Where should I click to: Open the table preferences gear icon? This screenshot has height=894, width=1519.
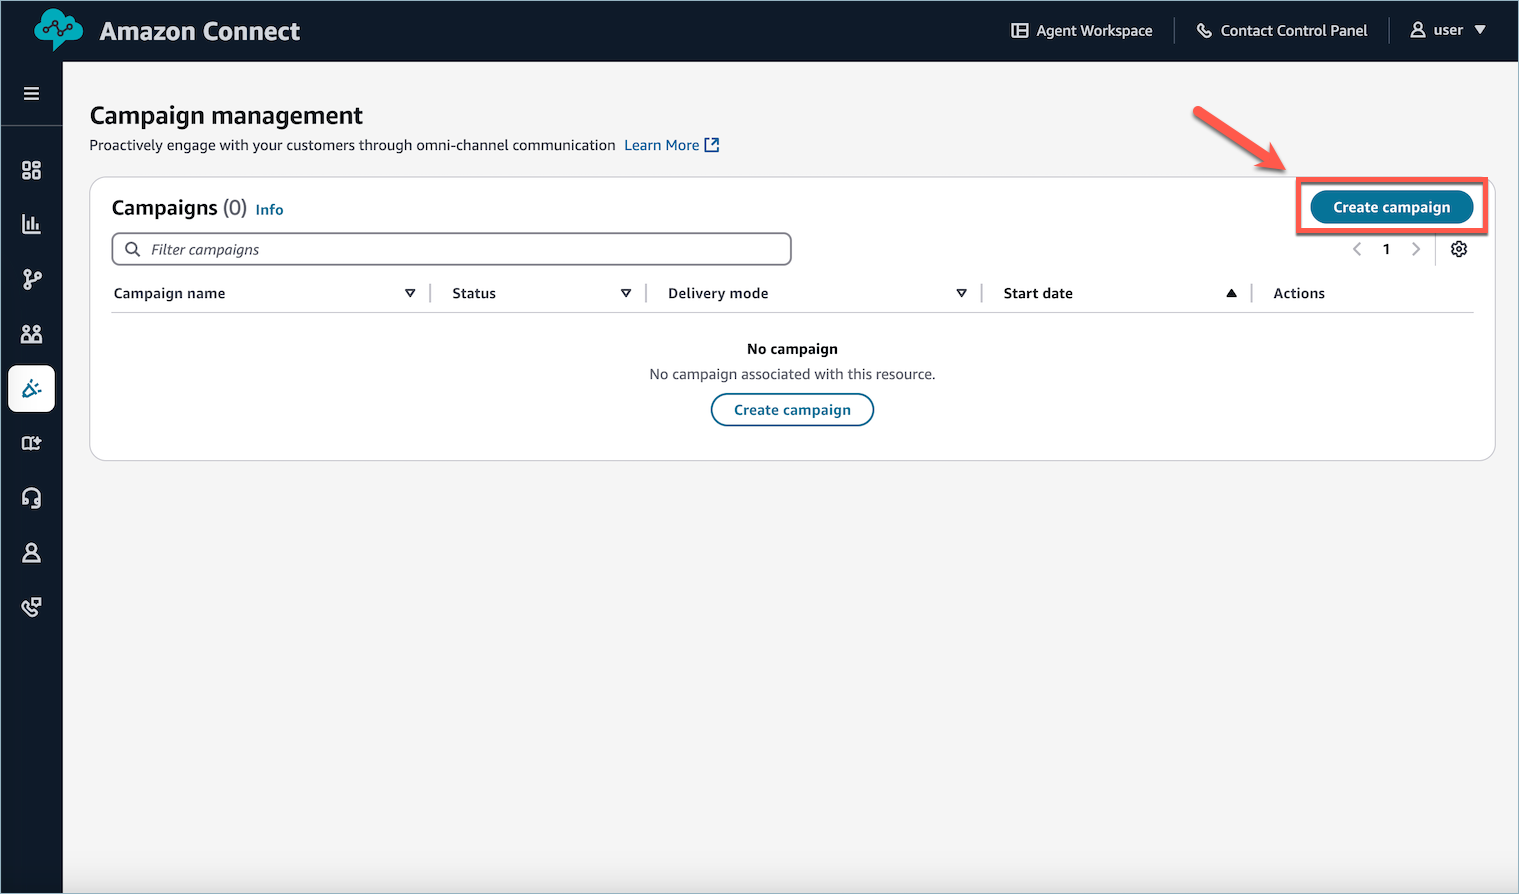click(x=1458, y=249)
